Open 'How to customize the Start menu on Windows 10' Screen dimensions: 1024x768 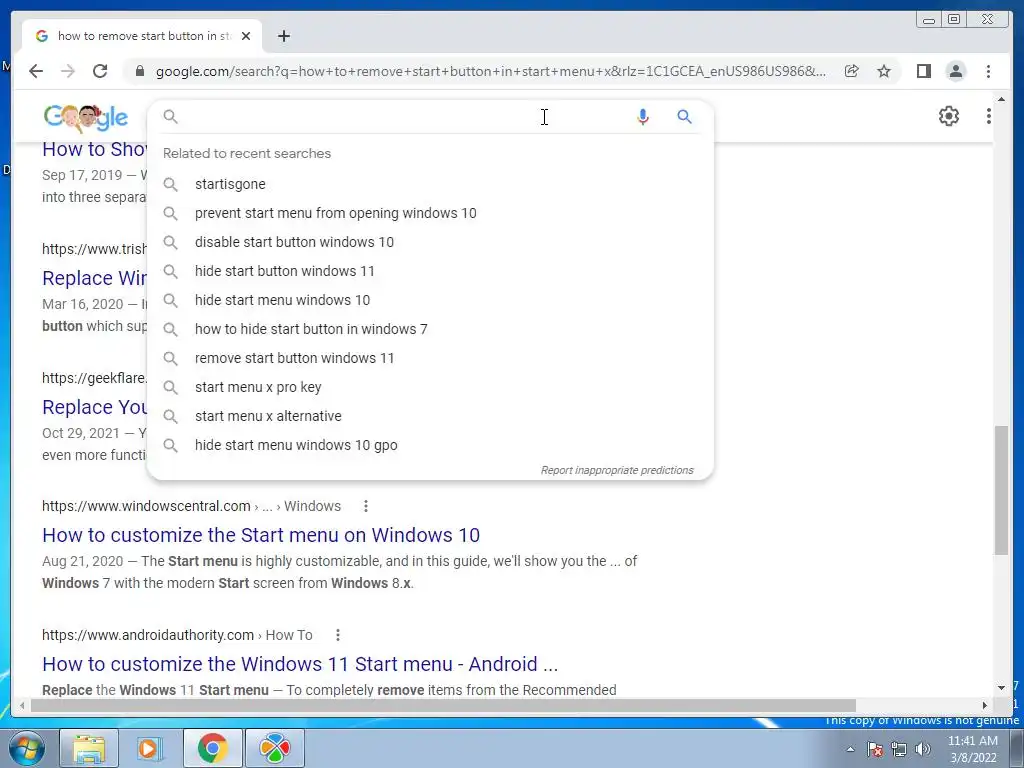[x=261, y=535]
